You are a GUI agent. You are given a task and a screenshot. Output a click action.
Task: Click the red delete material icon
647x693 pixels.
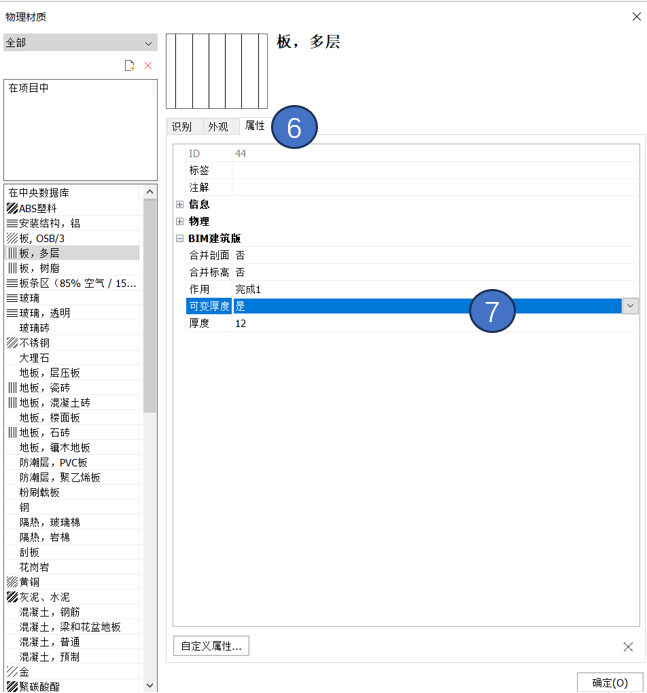click(x=148, y=65)
